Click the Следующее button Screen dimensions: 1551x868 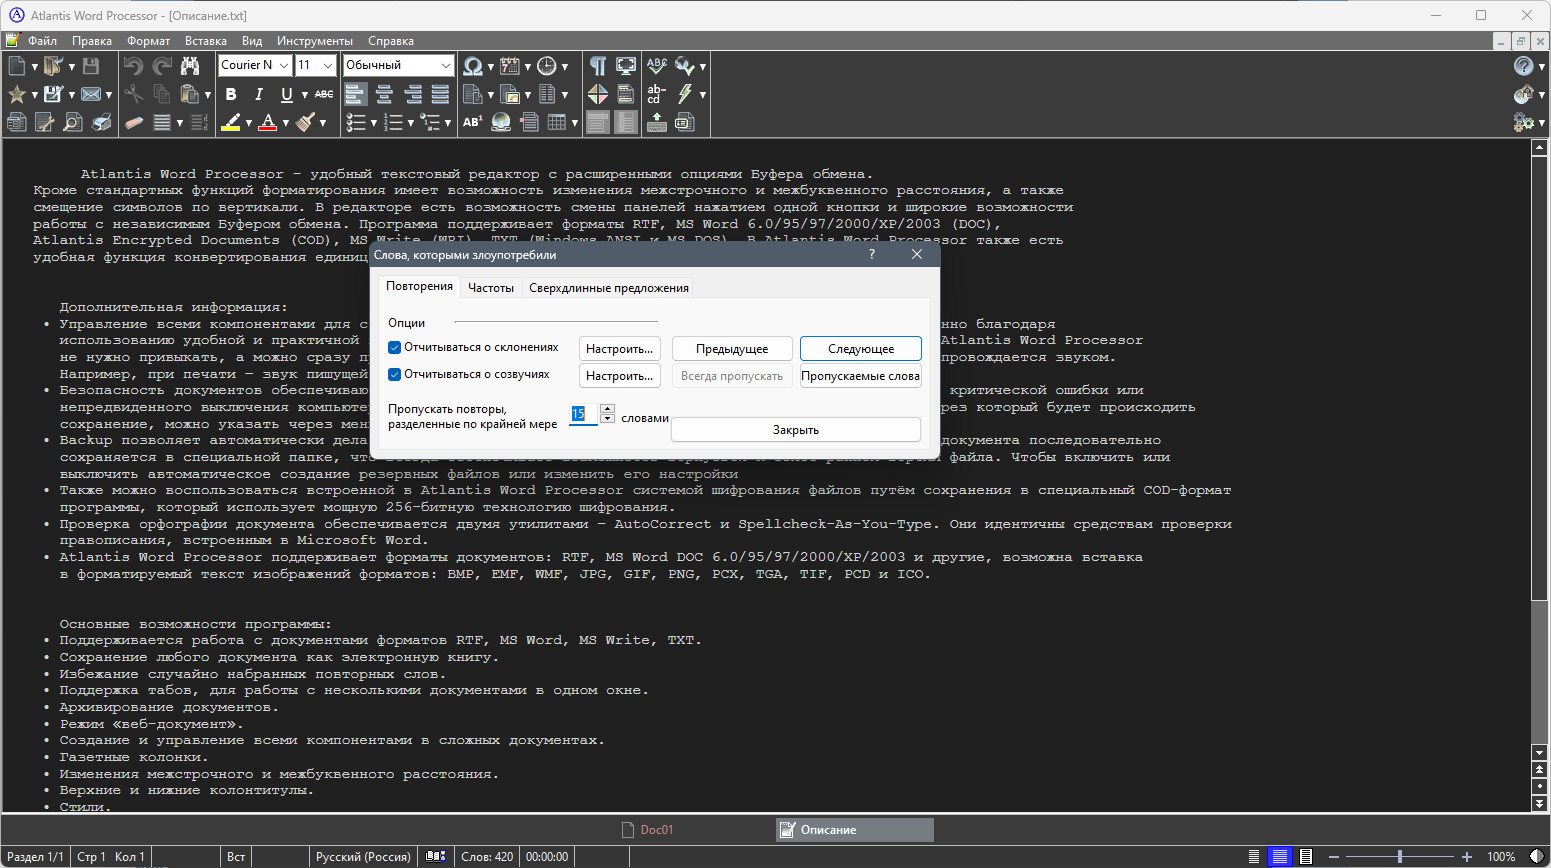[x=861, y=349]
